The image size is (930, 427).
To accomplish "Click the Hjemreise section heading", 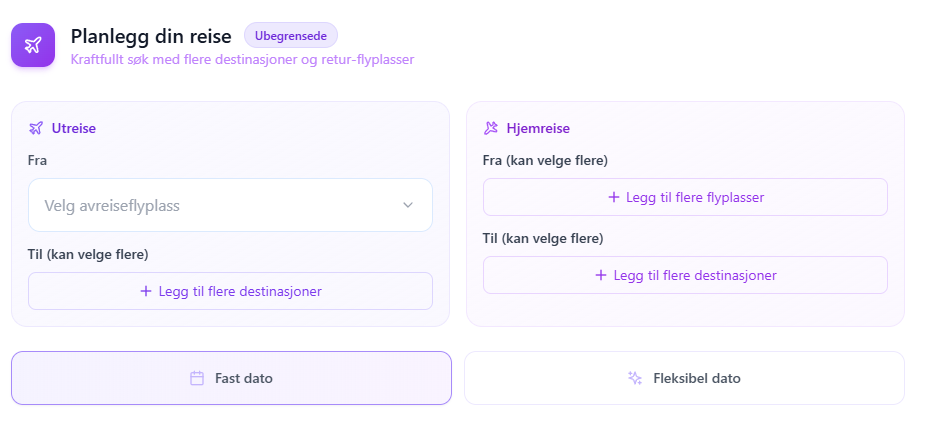I will pyautogui.click(x=538, y=128).
